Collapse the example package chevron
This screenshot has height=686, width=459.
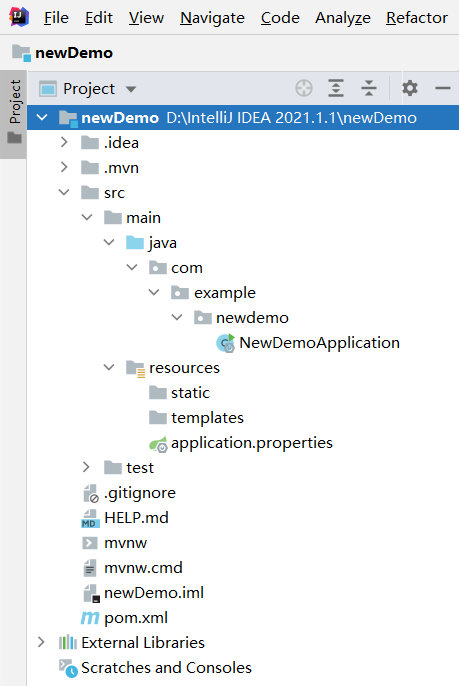[x=154, y=292]
